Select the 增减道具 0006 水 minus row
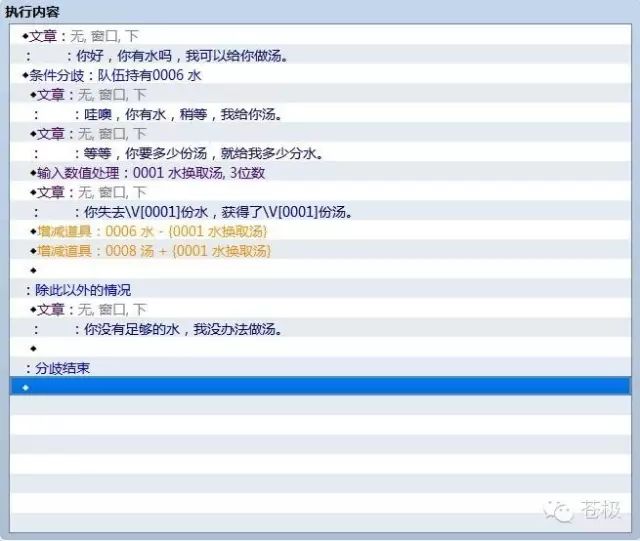This screenshot has height=541, width=640. (x=320, y=232)
